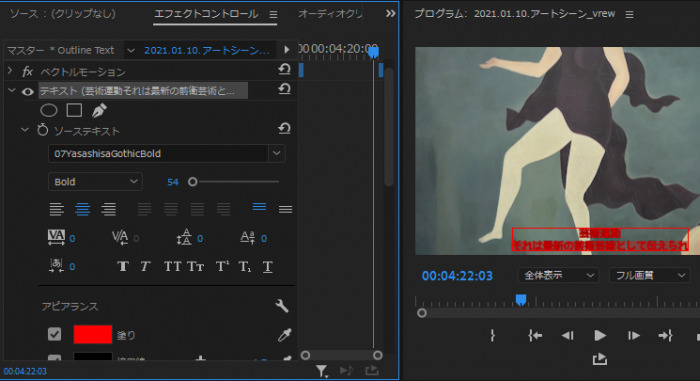The width and height of the screenshot is (700, 381).
Task: Pick fill color with eyedropper
Action: click(x=284, y=335)
